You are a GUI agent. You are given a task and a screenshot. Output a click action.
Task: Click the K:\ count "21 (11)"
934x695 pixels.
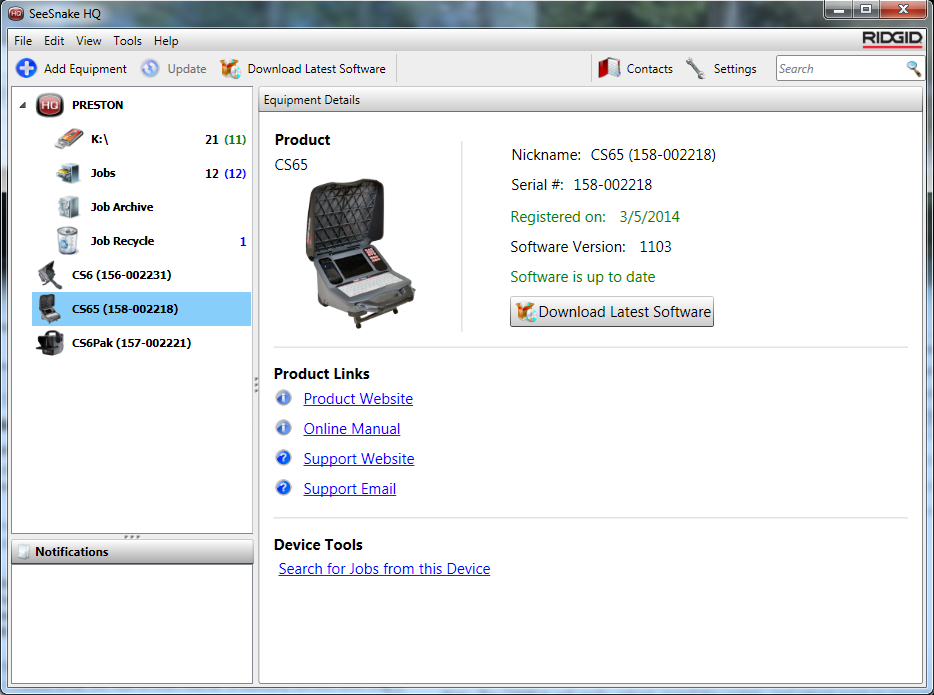click(225, 139)
